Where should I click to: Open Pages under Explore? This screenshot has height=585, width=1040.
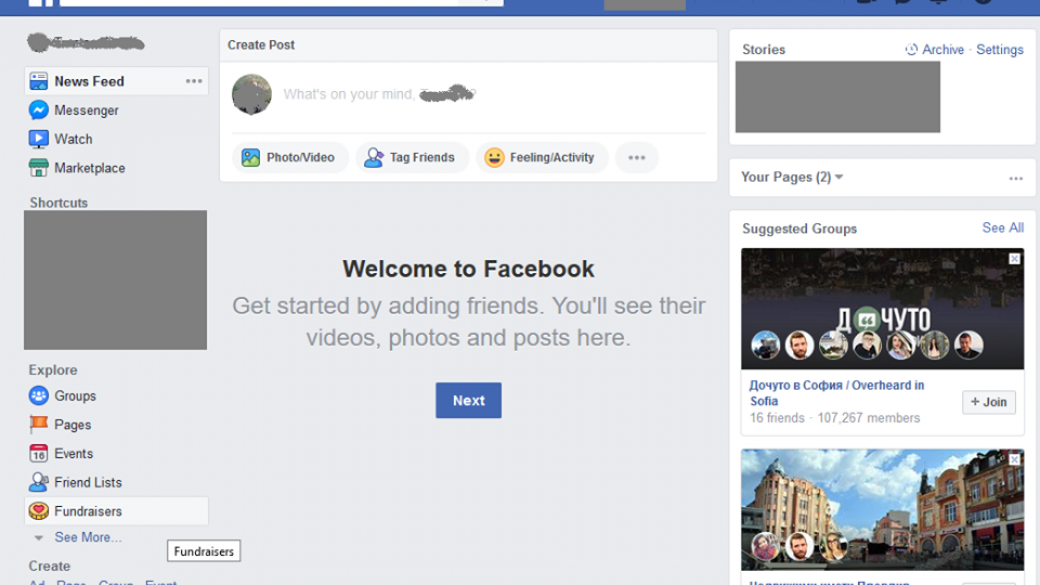pyautogui.click(x=72, y=424)
